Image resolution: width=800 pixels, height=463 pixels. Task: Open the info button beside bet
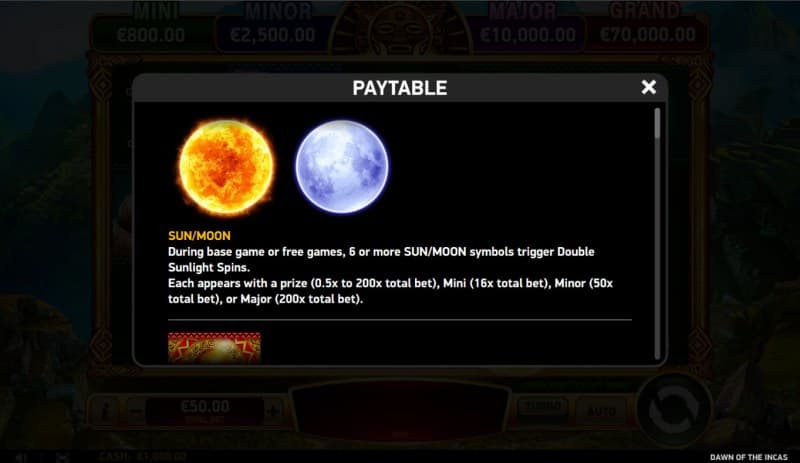[106, 411]
